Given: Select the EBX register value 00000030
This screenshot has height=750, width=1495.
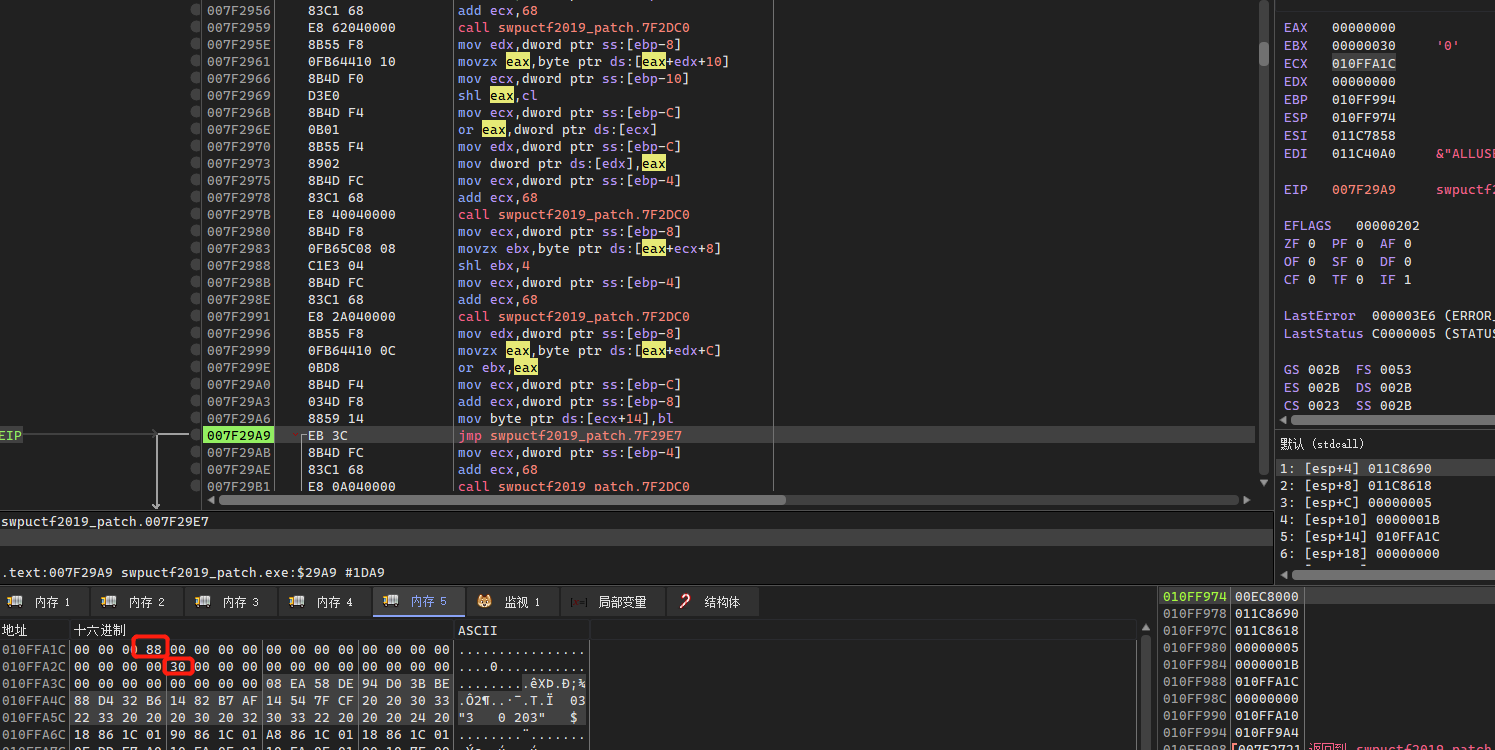Looking at the screenshot, I should [x=1364, y=46].
